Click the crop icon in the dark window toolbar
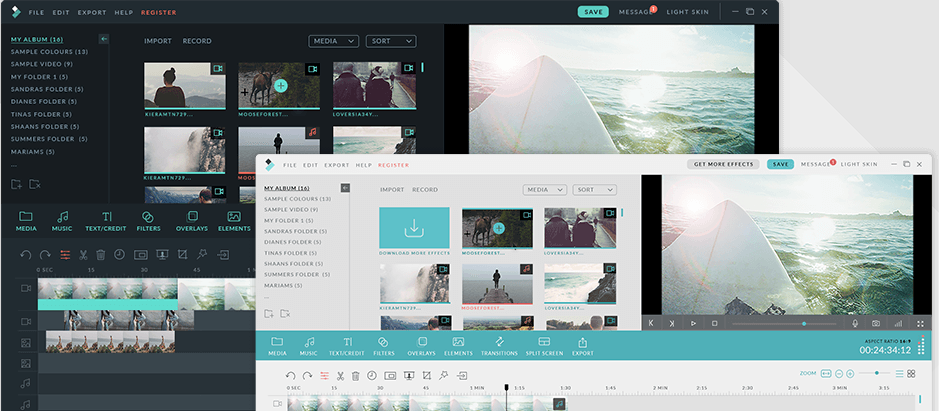The image size is (939, 412). click(182, 255)
